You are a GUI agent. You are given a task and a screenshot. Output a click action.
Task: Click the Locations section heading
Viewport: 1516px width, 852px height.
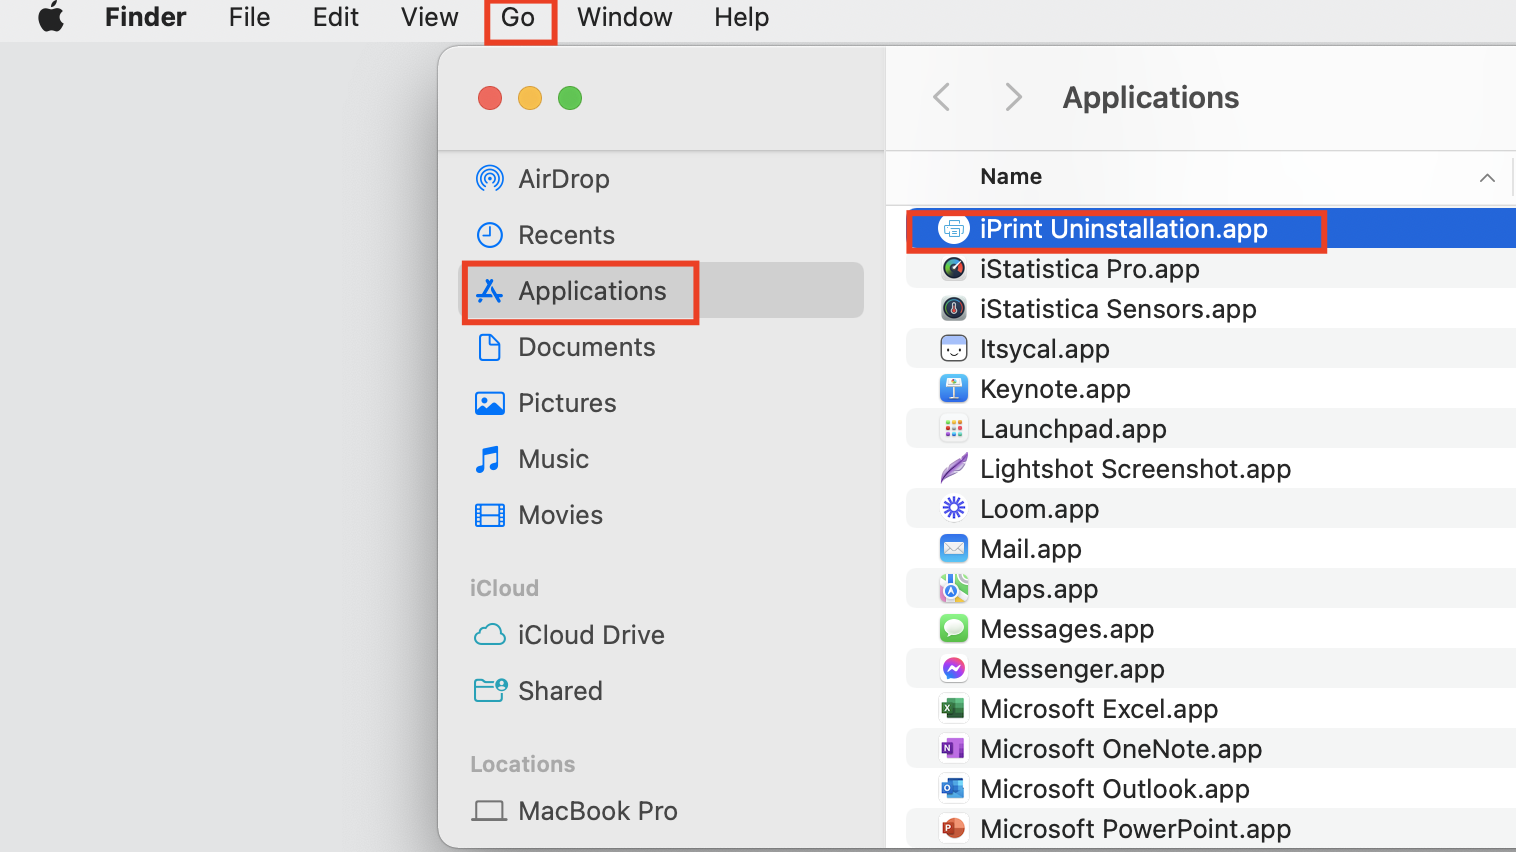coord(522,764)
